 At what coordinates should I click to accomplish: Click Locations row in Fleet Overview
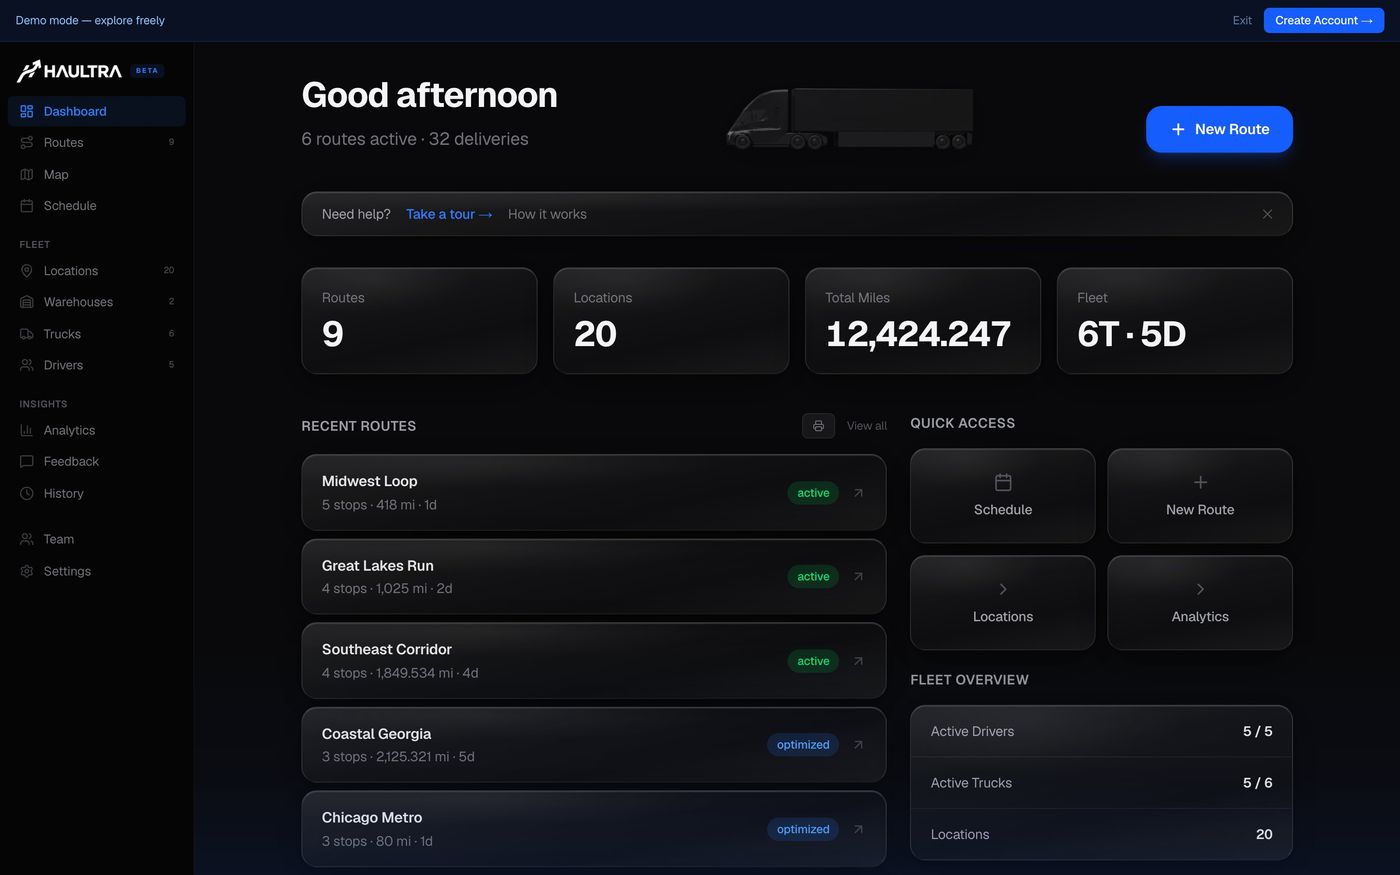[x=1101, y=834]
